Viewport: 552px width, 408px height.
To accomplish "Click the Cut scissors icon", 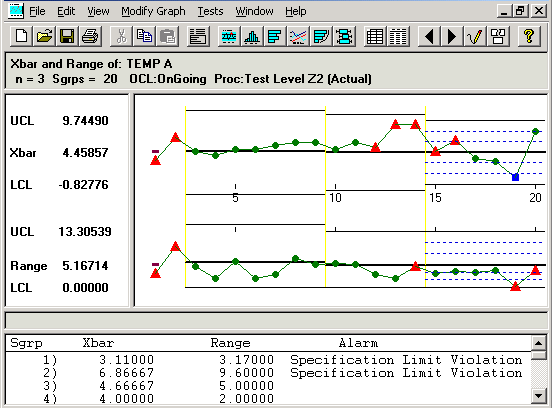I will [121, 36].
